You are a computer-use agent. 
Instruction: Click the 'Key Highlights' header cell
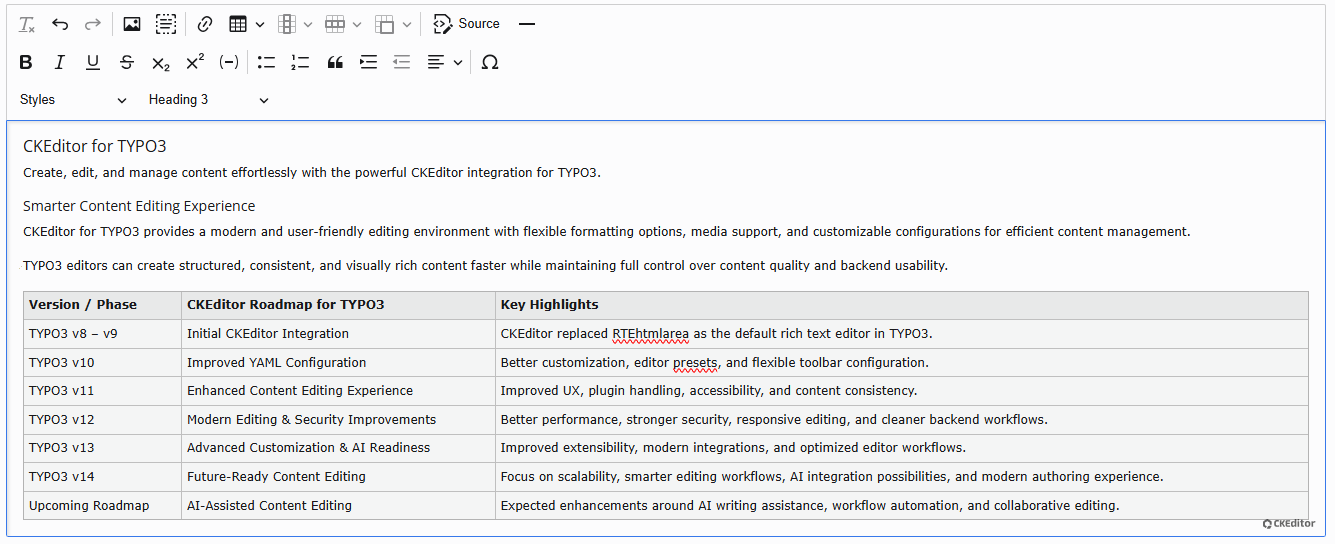[x=902, y=305]
